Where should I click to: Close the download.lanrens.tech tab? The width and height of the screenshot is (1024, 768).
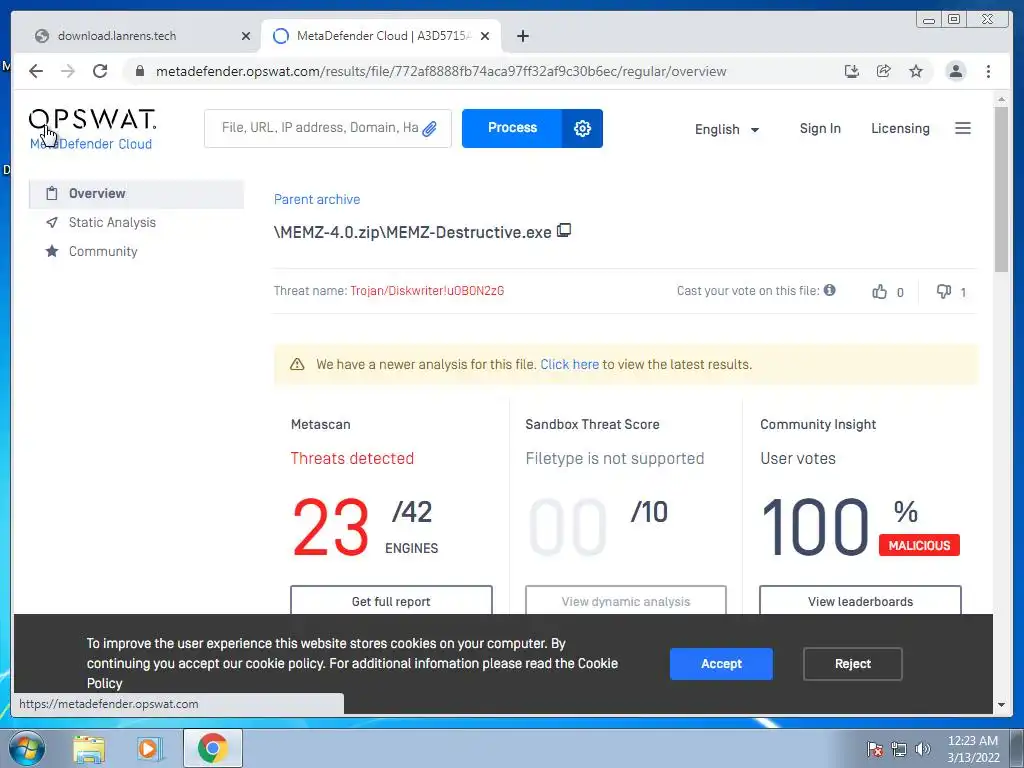(x=246, y=36)
